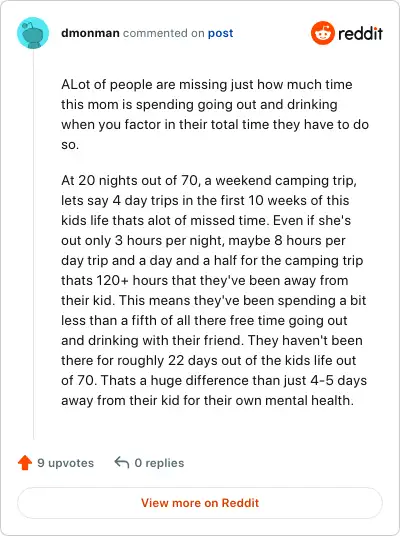Viewport: 400px width, 536px height.
Task: Open "View more on Reddit" button
Action: pos(200,503)
